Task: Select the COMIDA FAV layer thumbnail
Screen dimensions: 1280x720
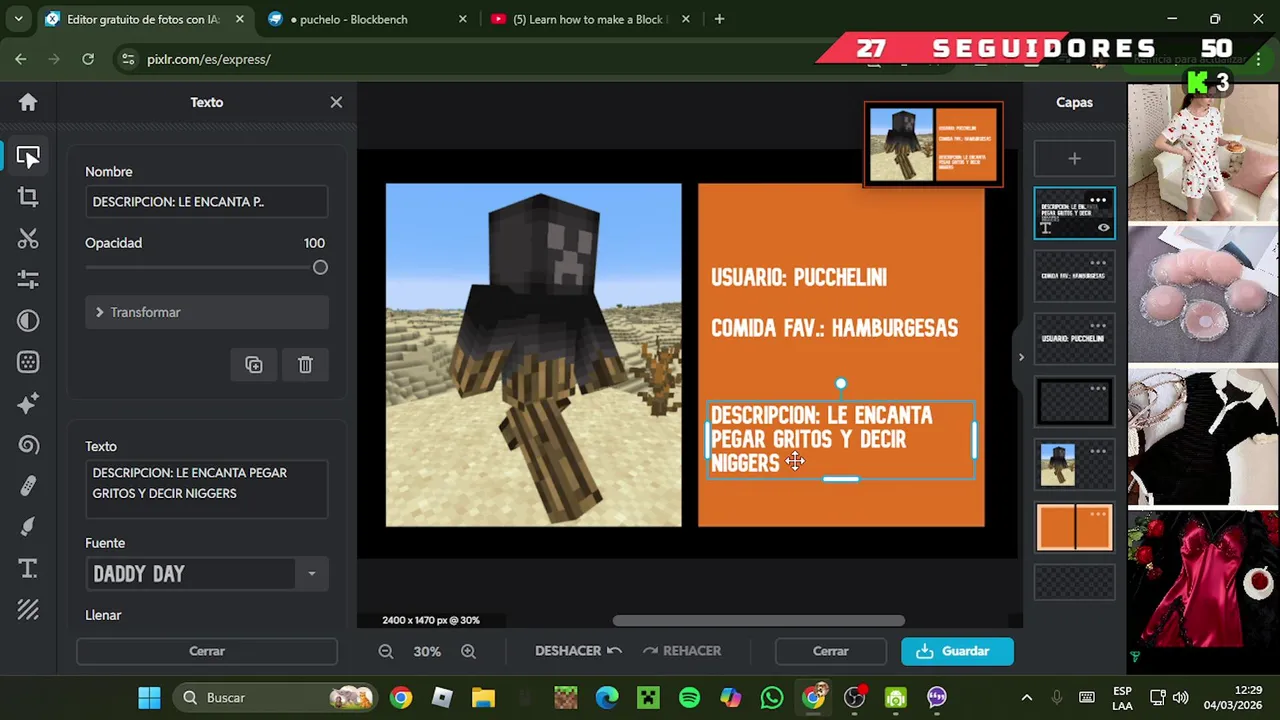Action: (x=1074, y=276)
